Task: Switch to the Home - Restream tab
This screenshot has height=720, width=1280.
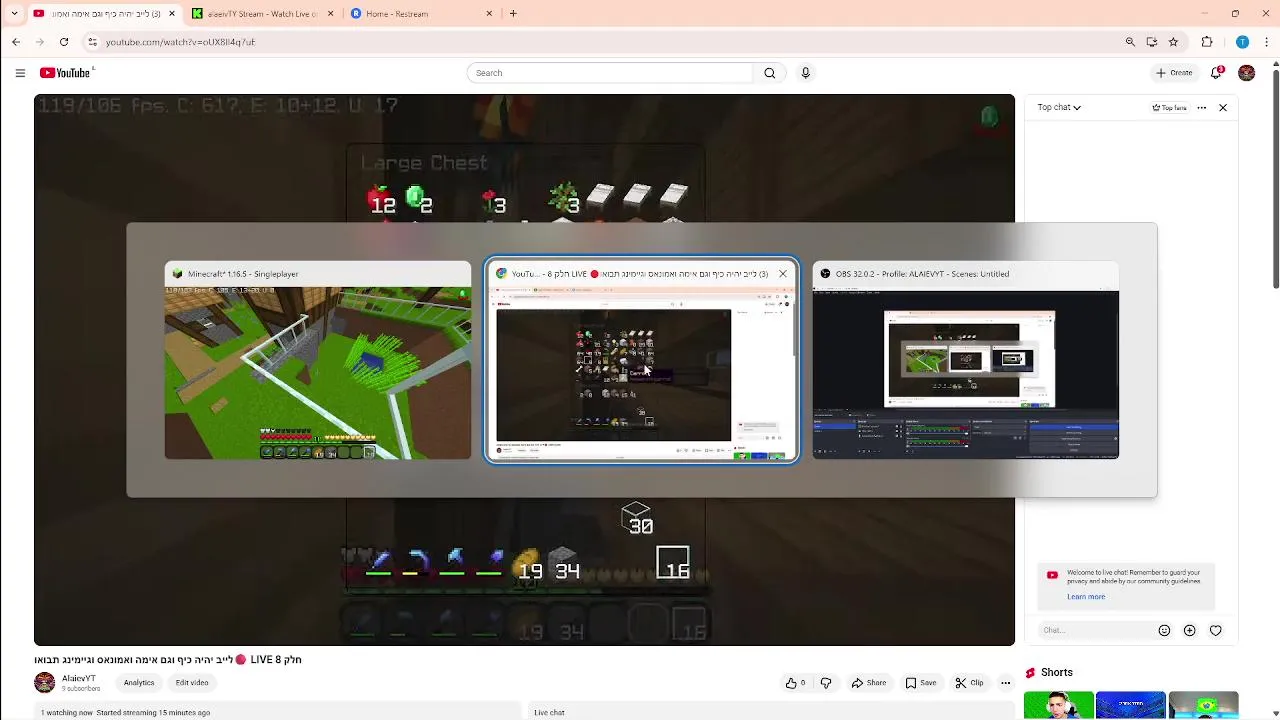Action: pyautogui.click(x=422, y=14)
